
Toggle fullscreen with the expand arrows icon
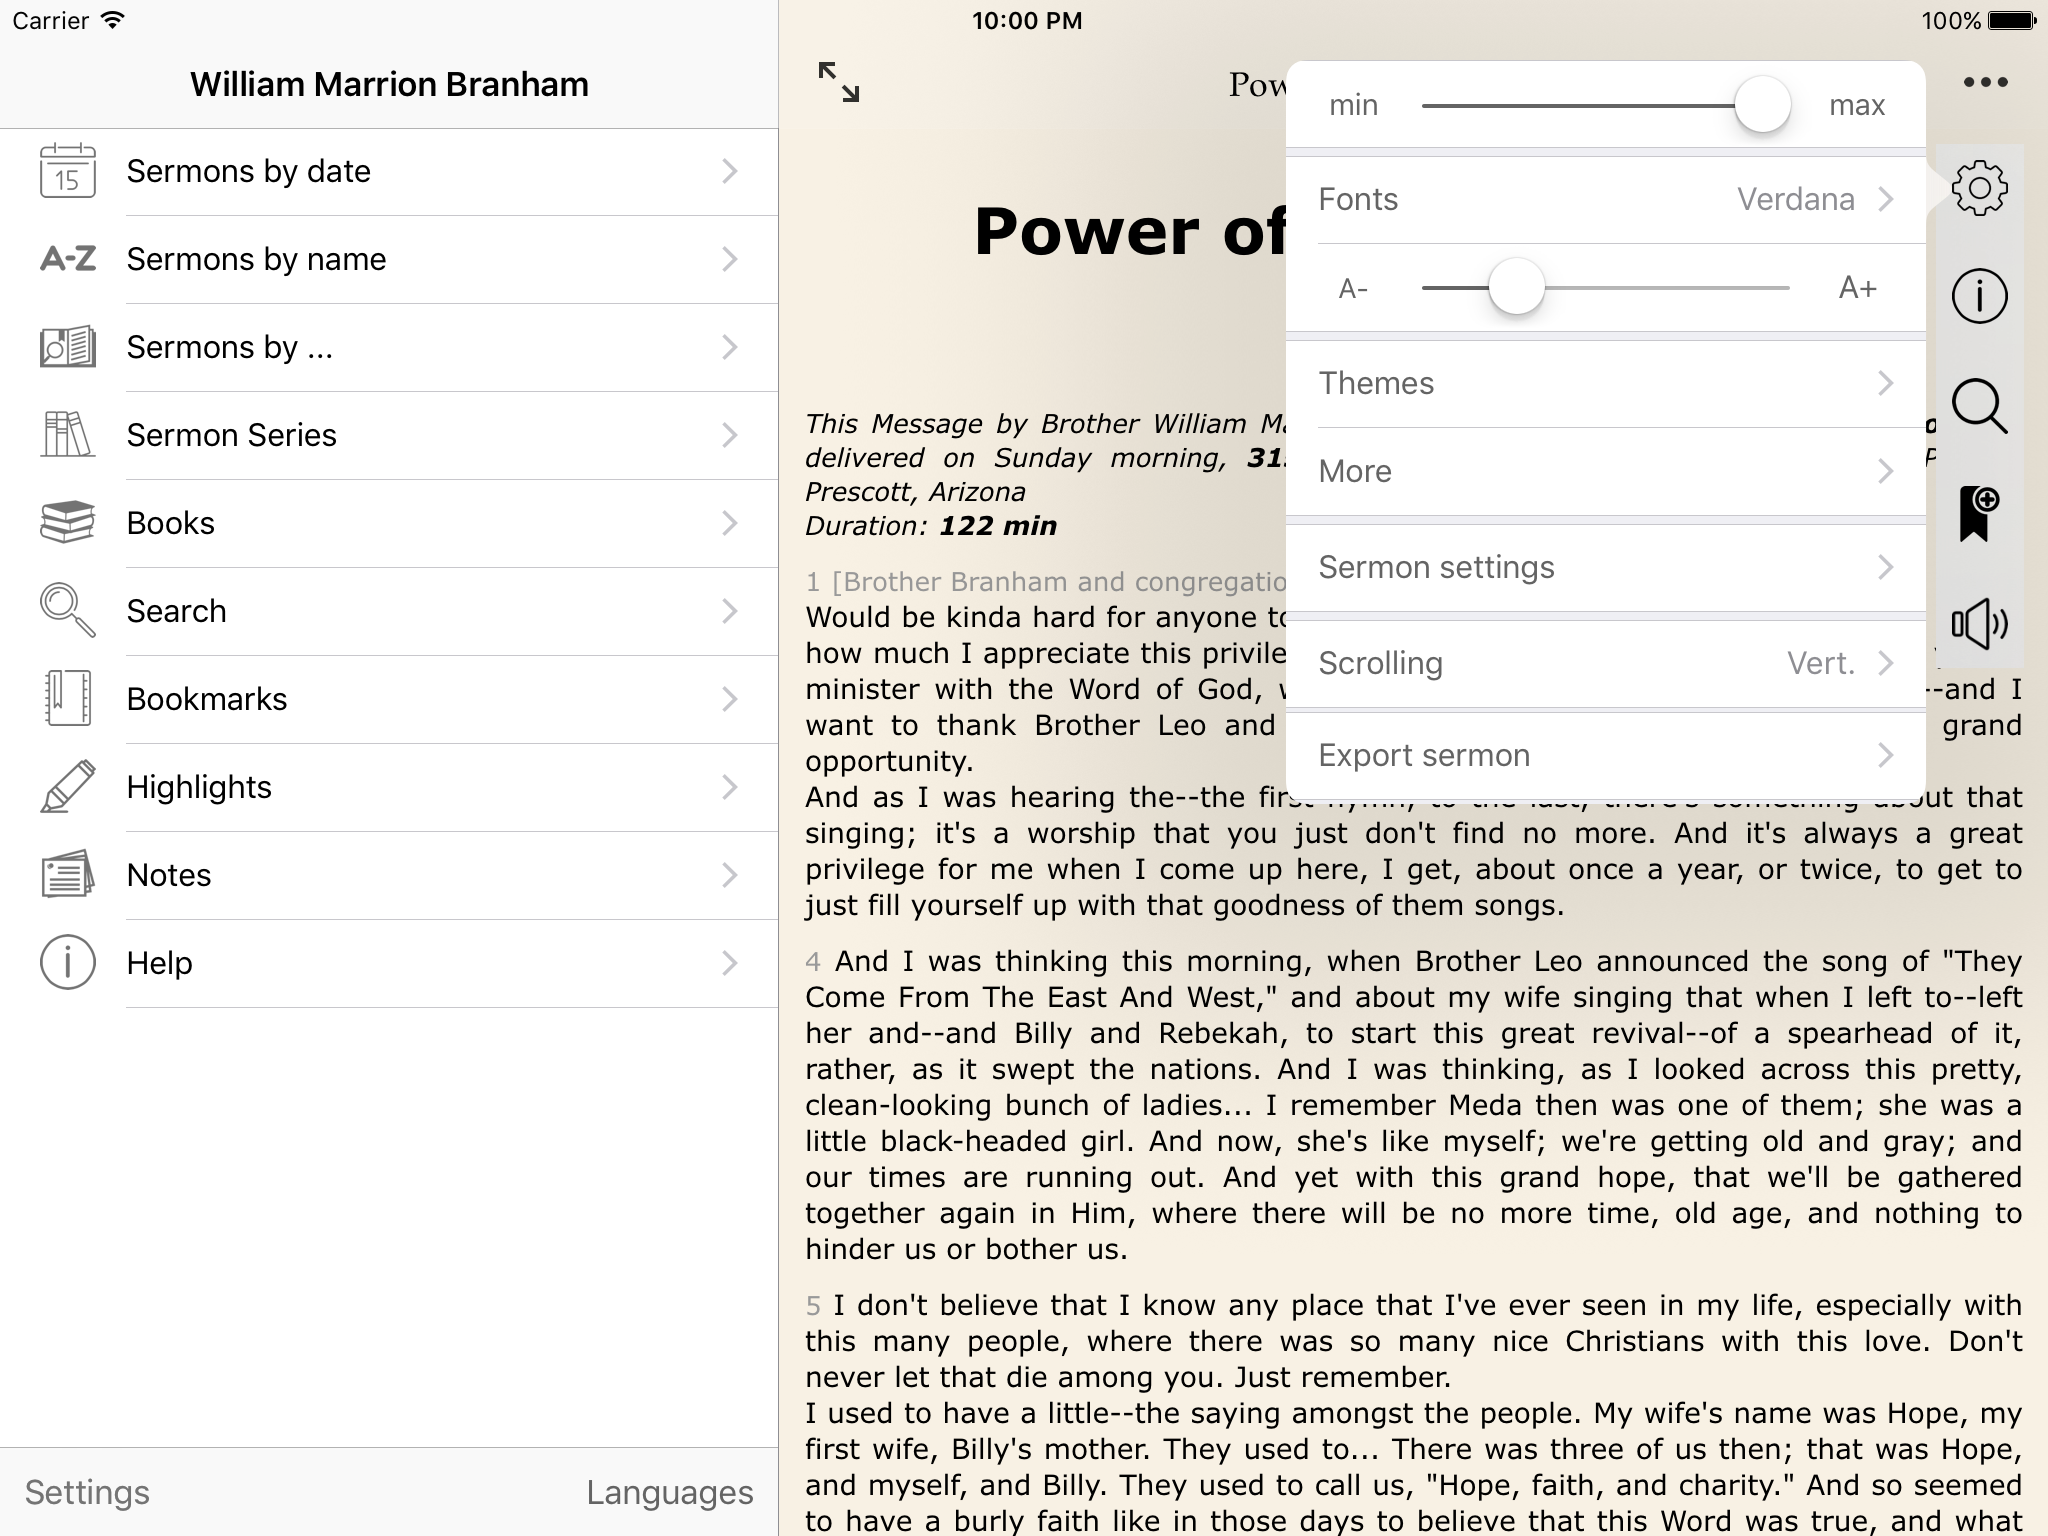(x=838, y=82)
